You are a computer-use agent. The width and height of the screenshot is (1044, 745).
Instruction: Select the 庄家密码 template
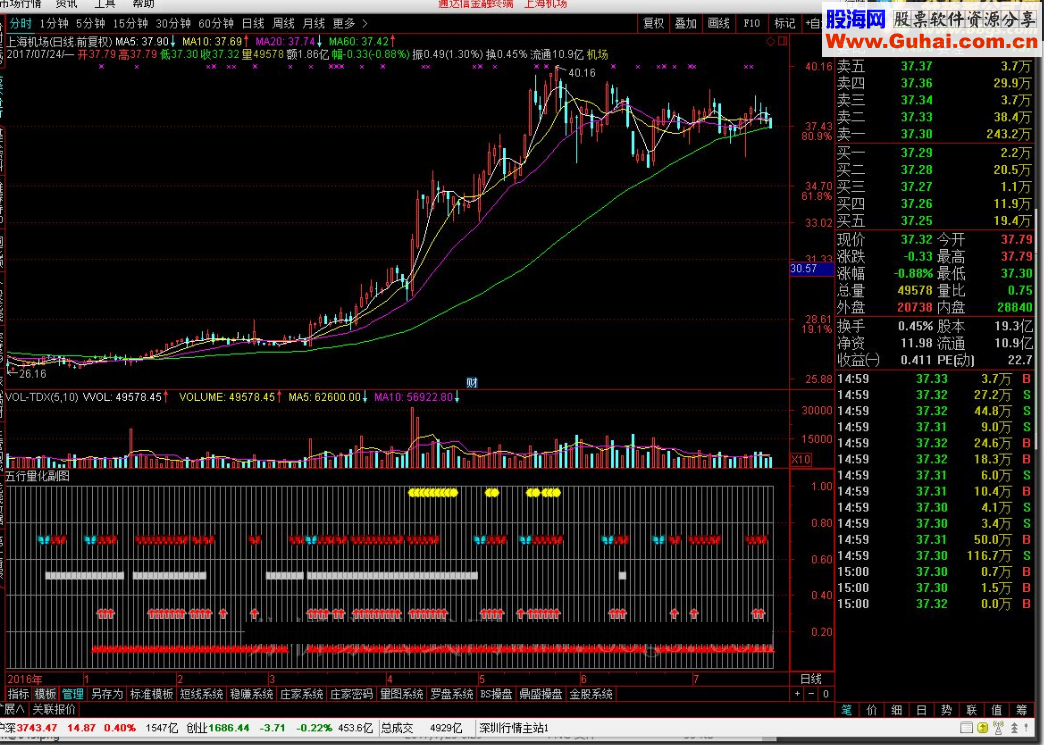[352, 694]
